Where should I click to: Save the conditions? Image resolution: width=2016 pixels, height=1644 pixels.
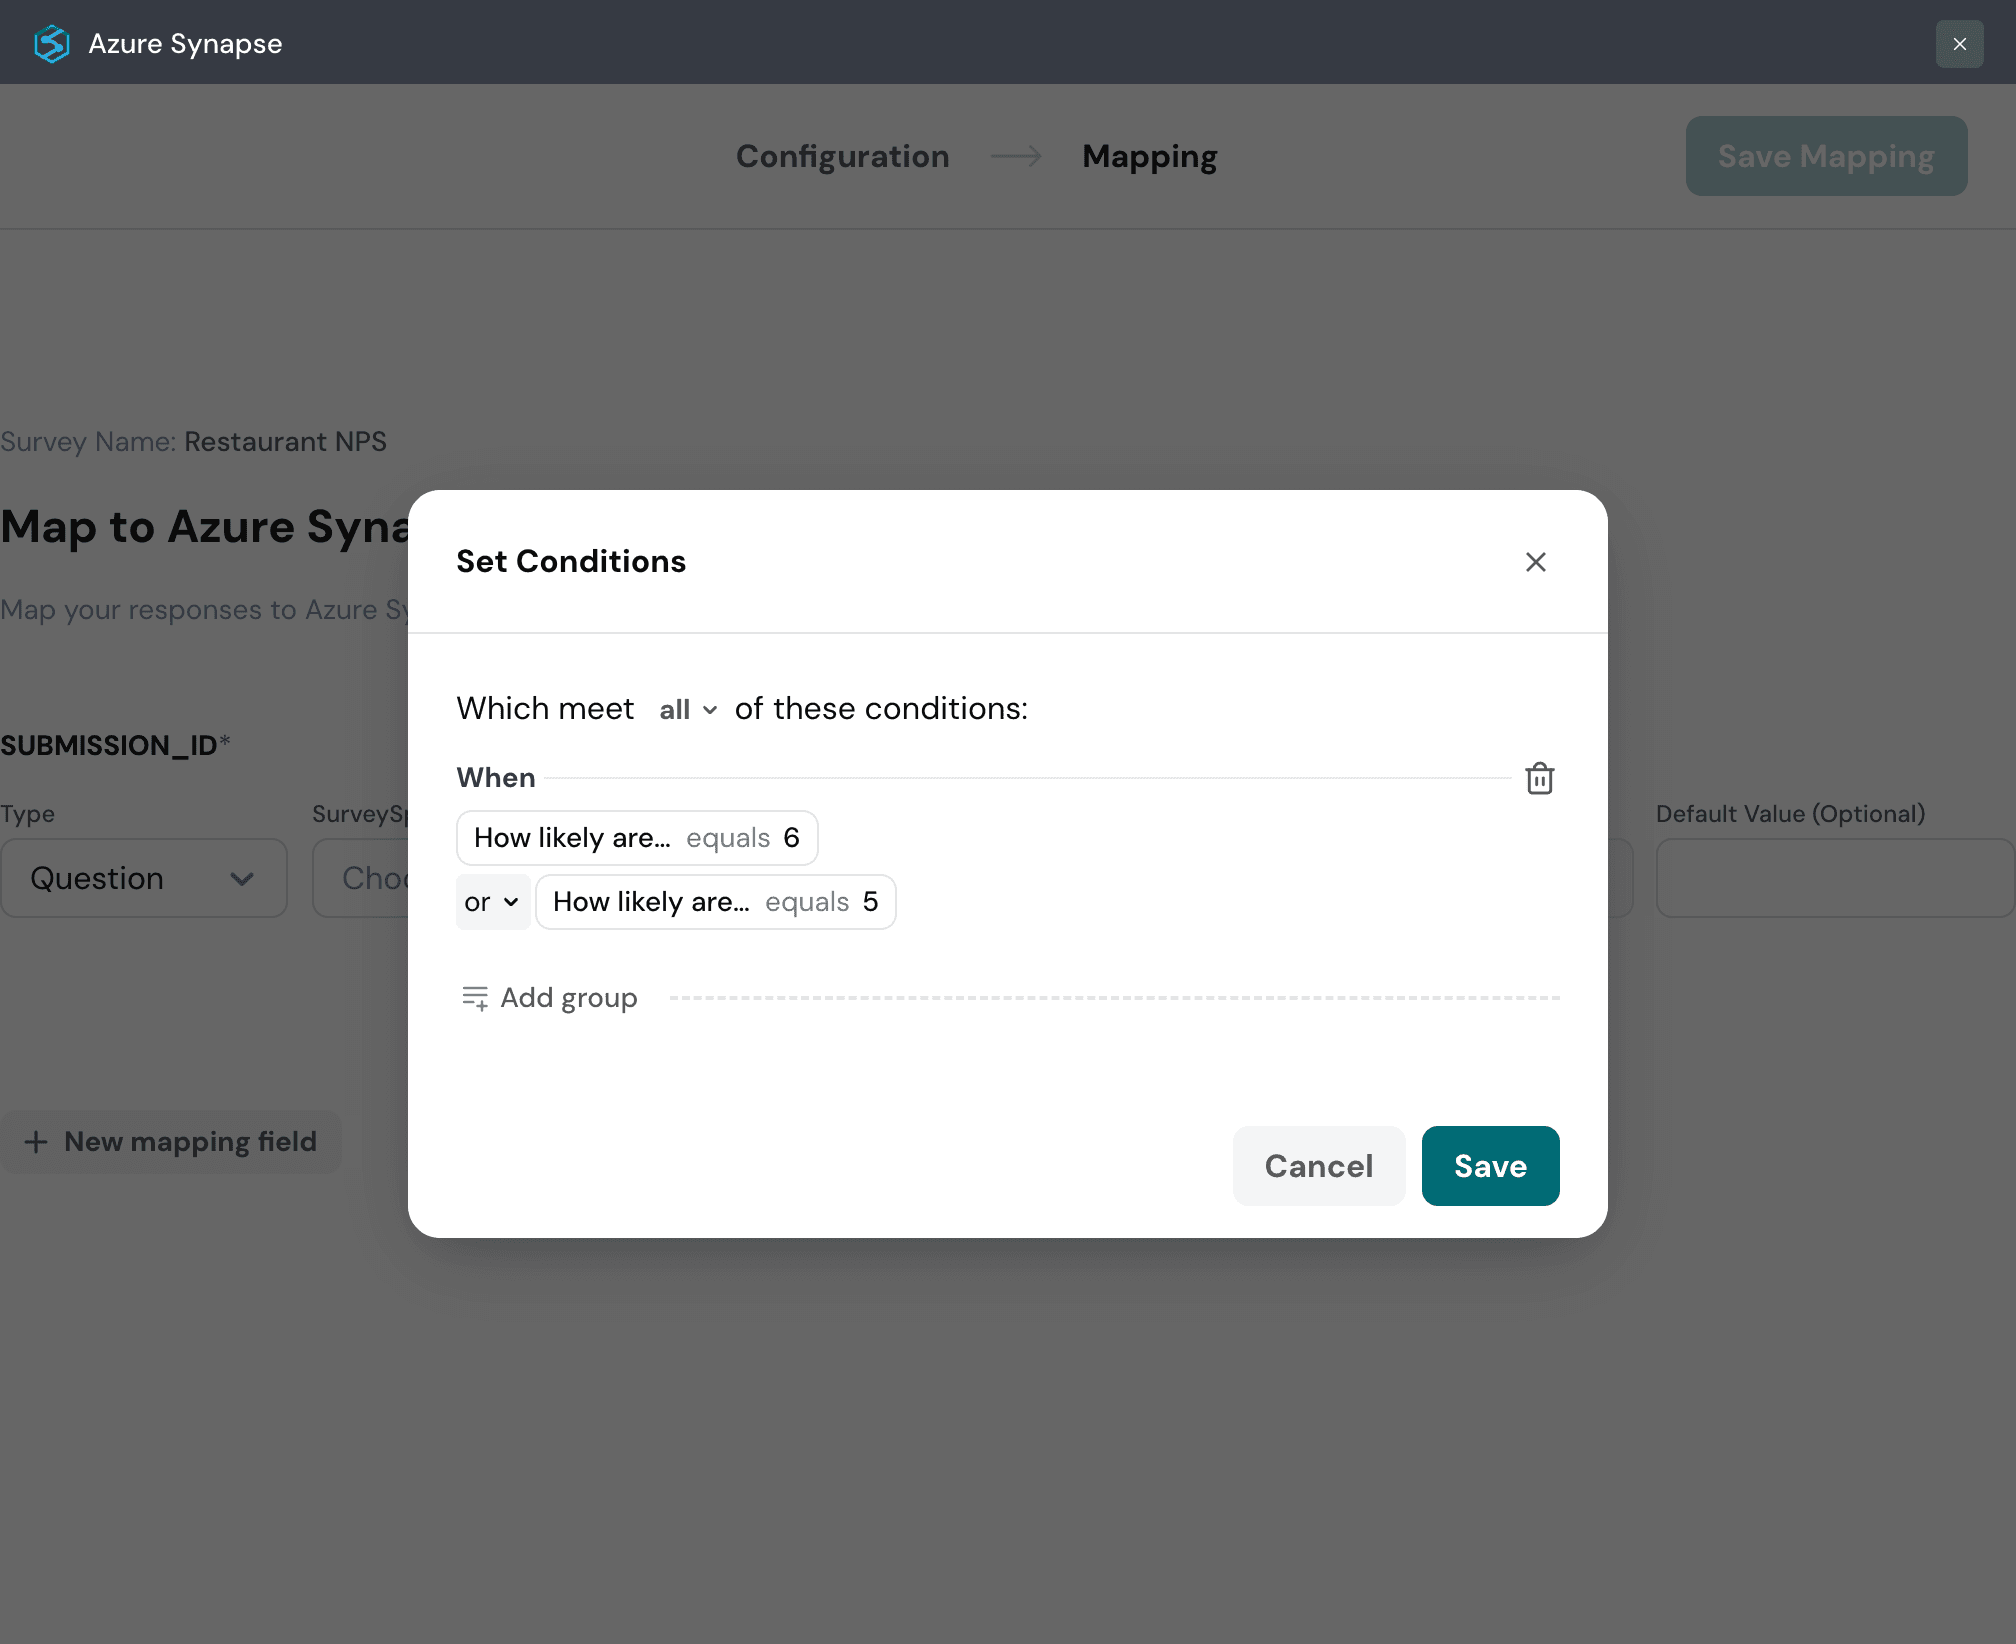click(x=1490, y=1165)
